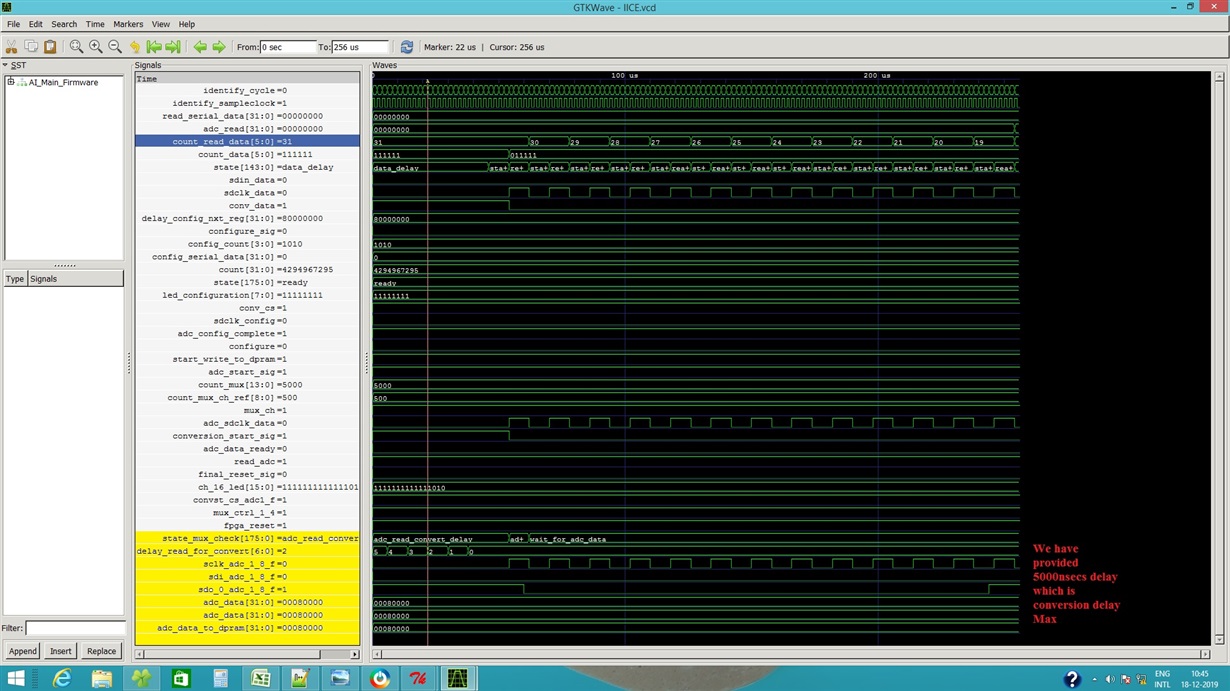Jump to the end time of the waveform
The height and width of the screenshot is (691, 1230).
point(173,47)
